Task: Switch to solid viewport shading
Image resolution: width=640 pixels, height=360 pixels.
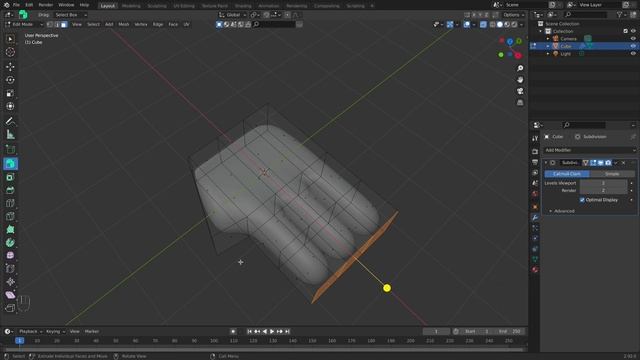Action: tap(500, 24)
